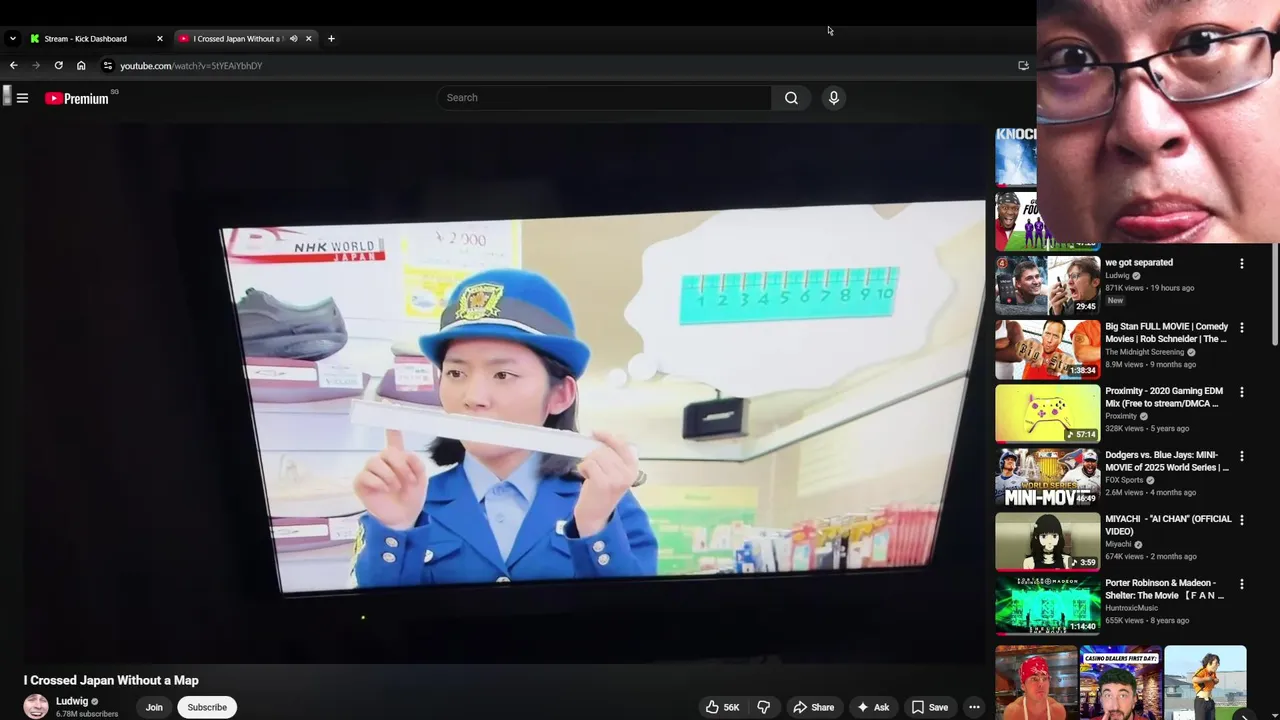
Task: Open a new browser tab
Action: [x=331, y=39]
